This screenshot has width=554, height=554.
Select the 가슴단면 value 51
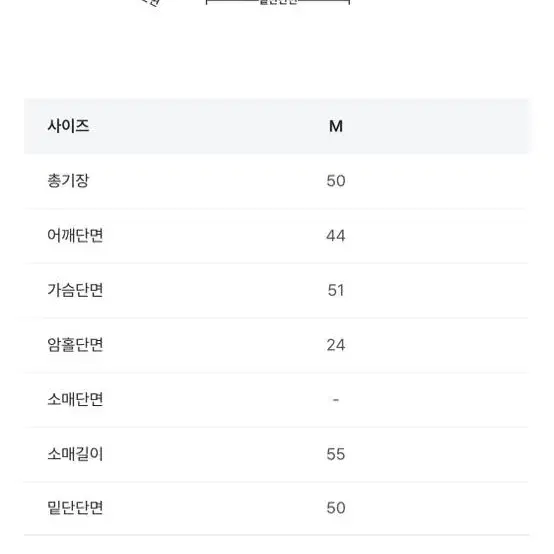pos(336,290)
